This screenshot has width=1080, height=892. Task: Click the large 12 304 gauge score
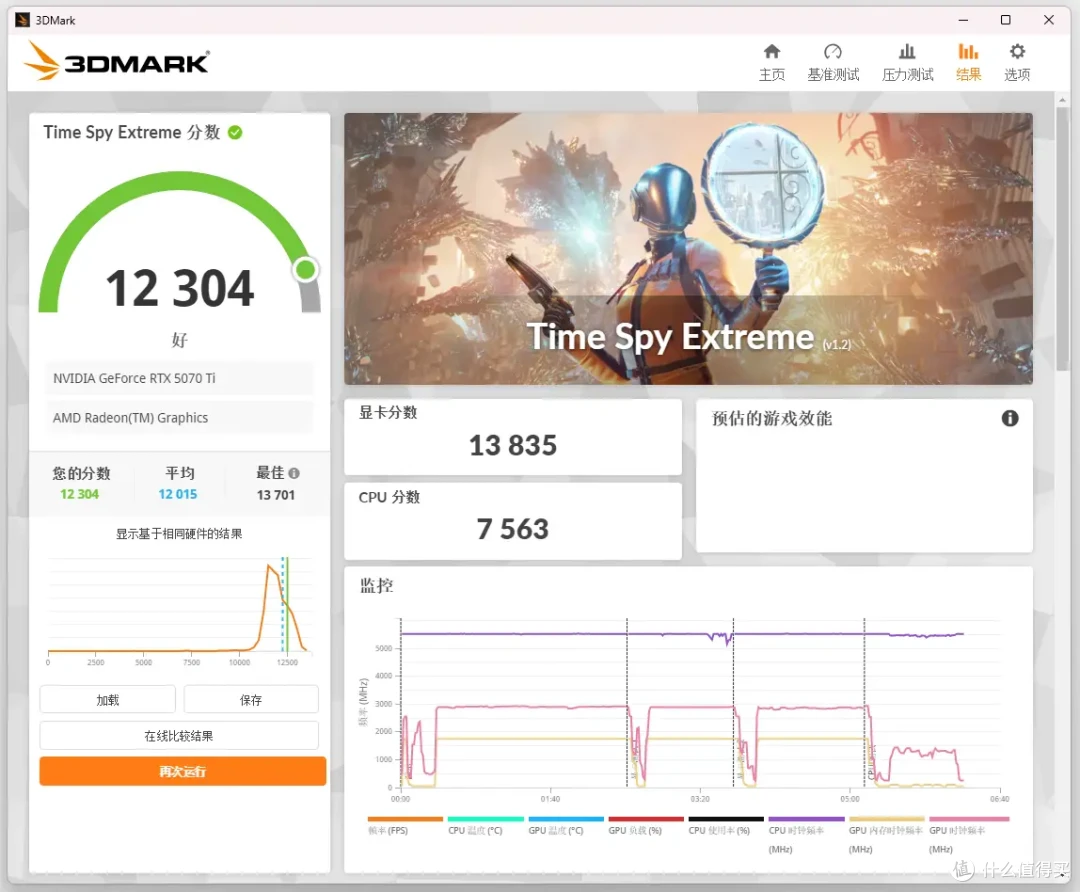[180, 288]
